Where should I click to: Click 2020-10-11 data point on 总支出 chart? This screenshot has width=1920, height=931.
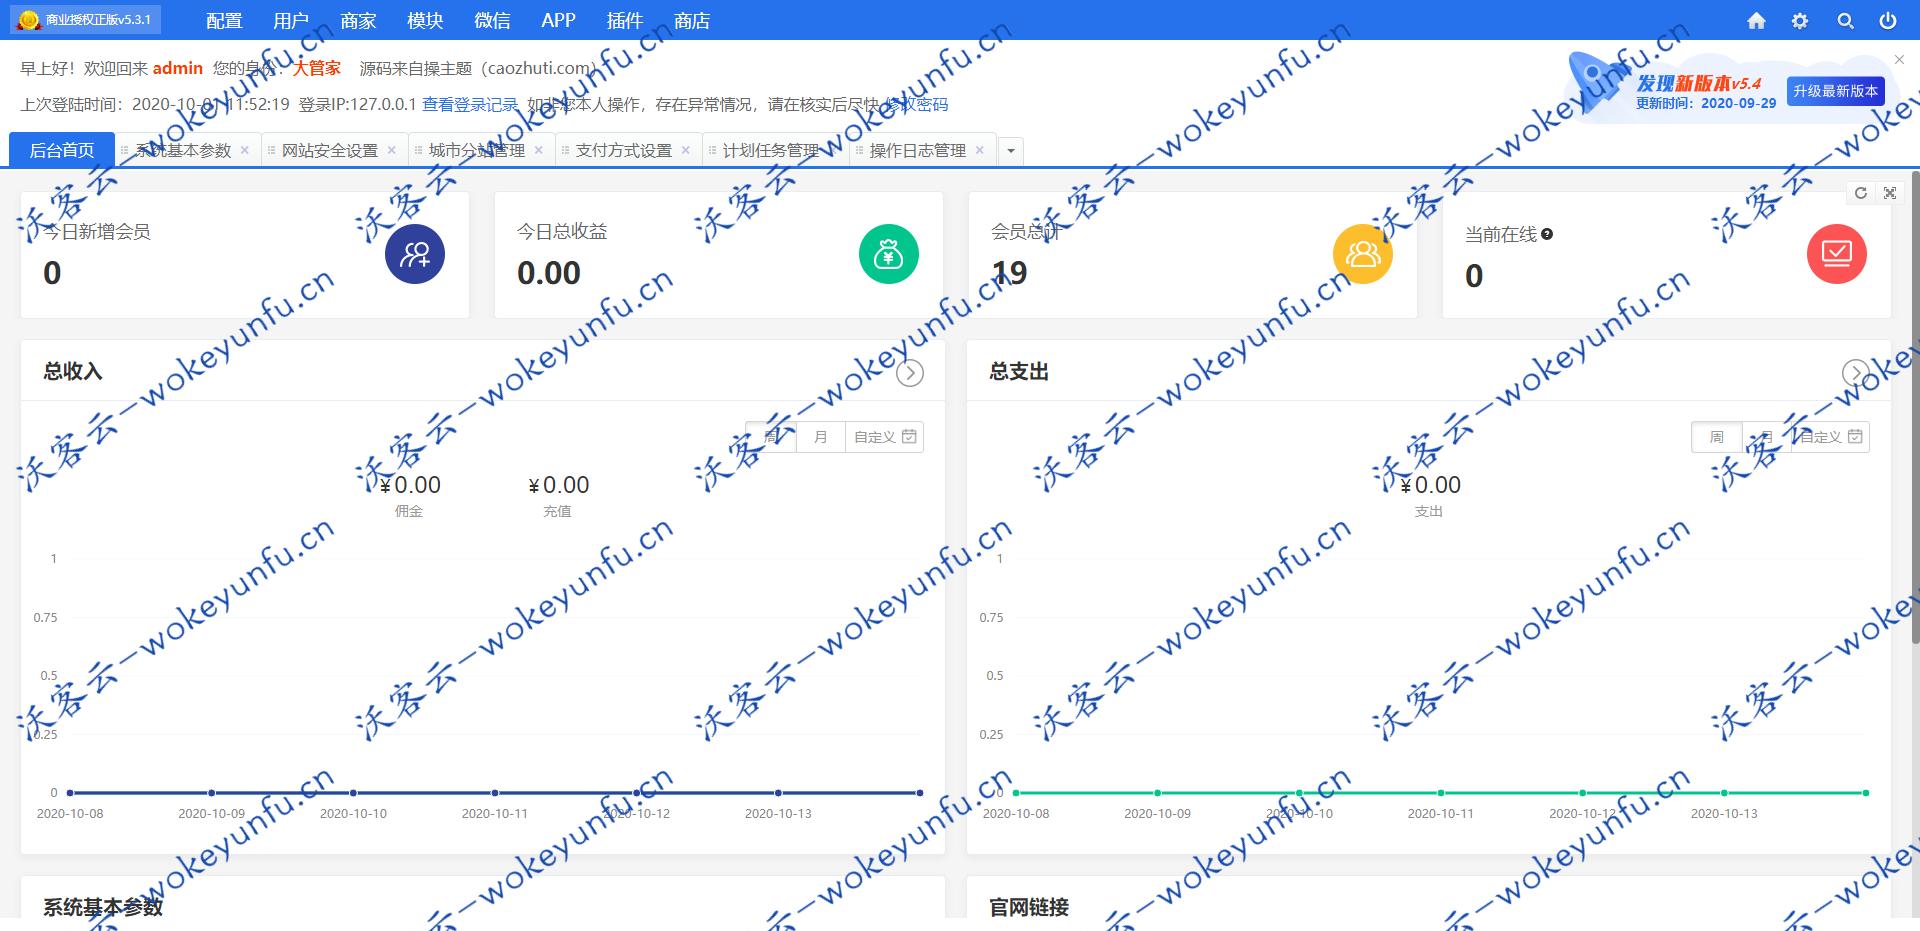click(1441, 793)
